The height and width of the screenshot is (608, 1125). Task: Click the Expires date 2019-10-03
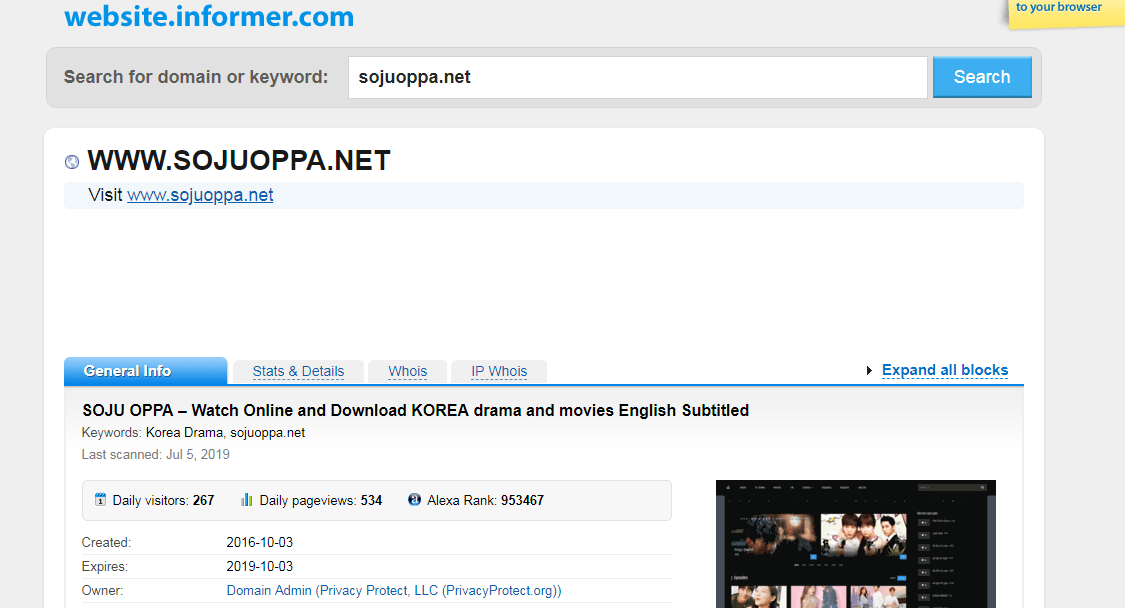coord(260,566)
